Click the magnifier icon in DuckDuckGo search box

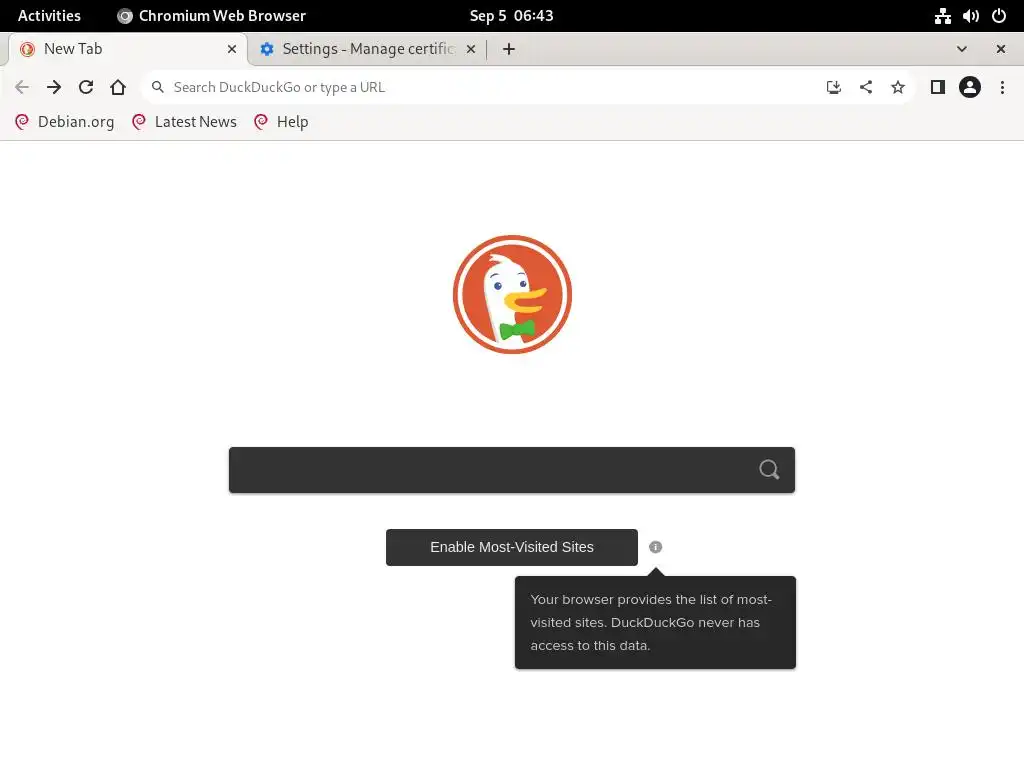coord(769,470)
